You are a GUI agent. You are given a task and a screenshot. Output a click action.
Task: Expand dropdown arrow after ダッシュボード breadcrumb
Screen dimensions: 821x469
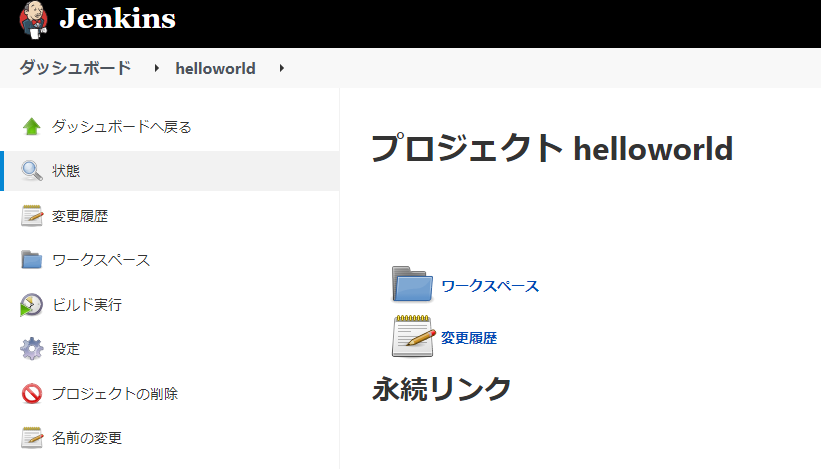coord(156,68)
